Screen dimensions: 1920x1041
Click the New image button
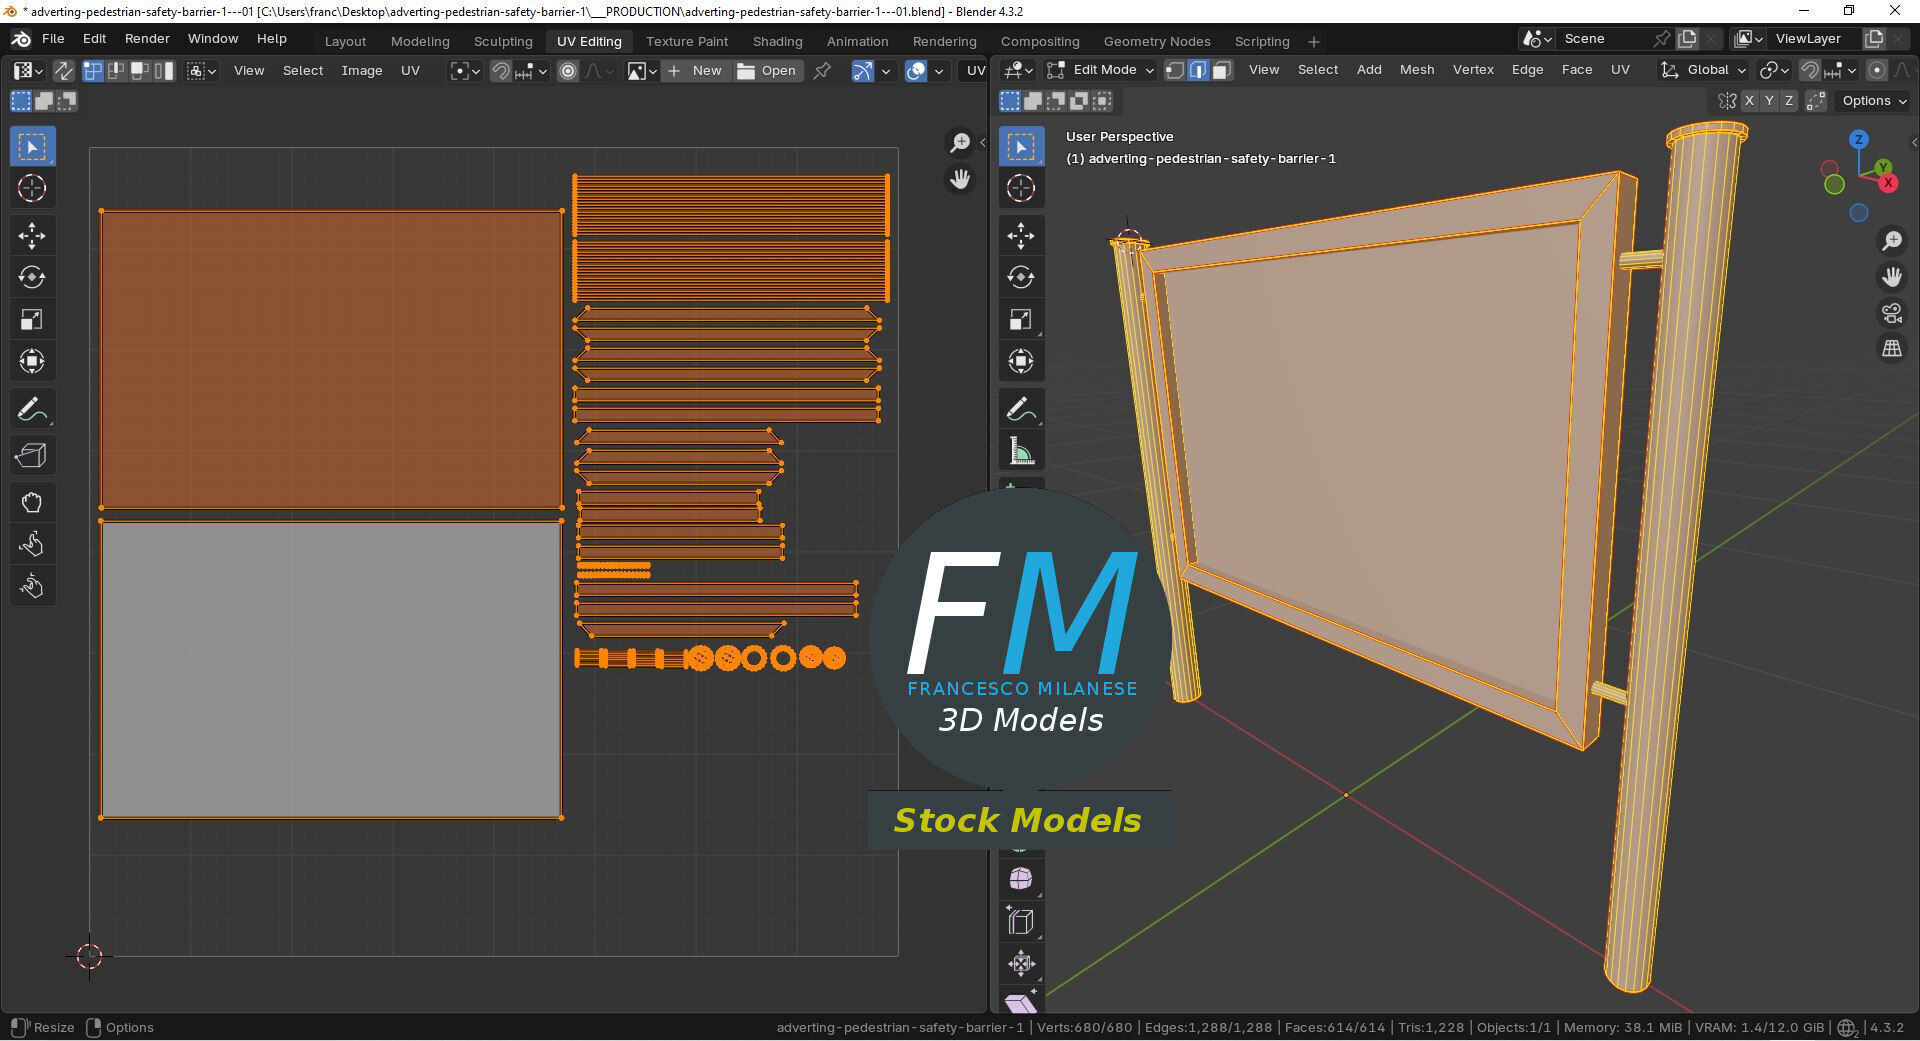click(695, 71)
